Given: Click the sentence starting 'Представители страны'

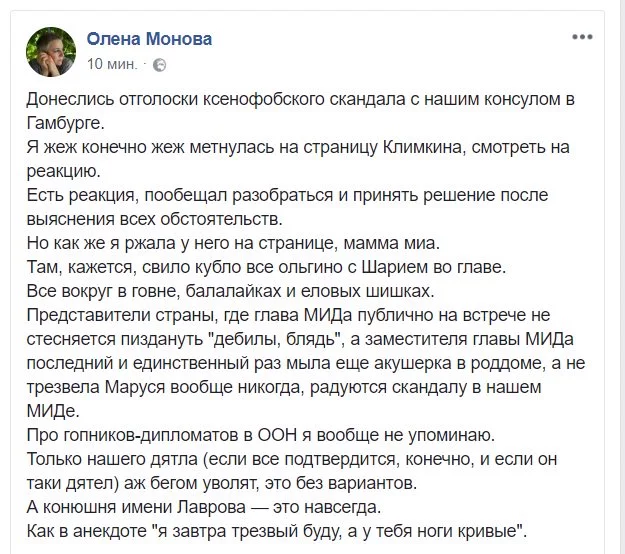Looking at the screenshot, I should 306,363.
